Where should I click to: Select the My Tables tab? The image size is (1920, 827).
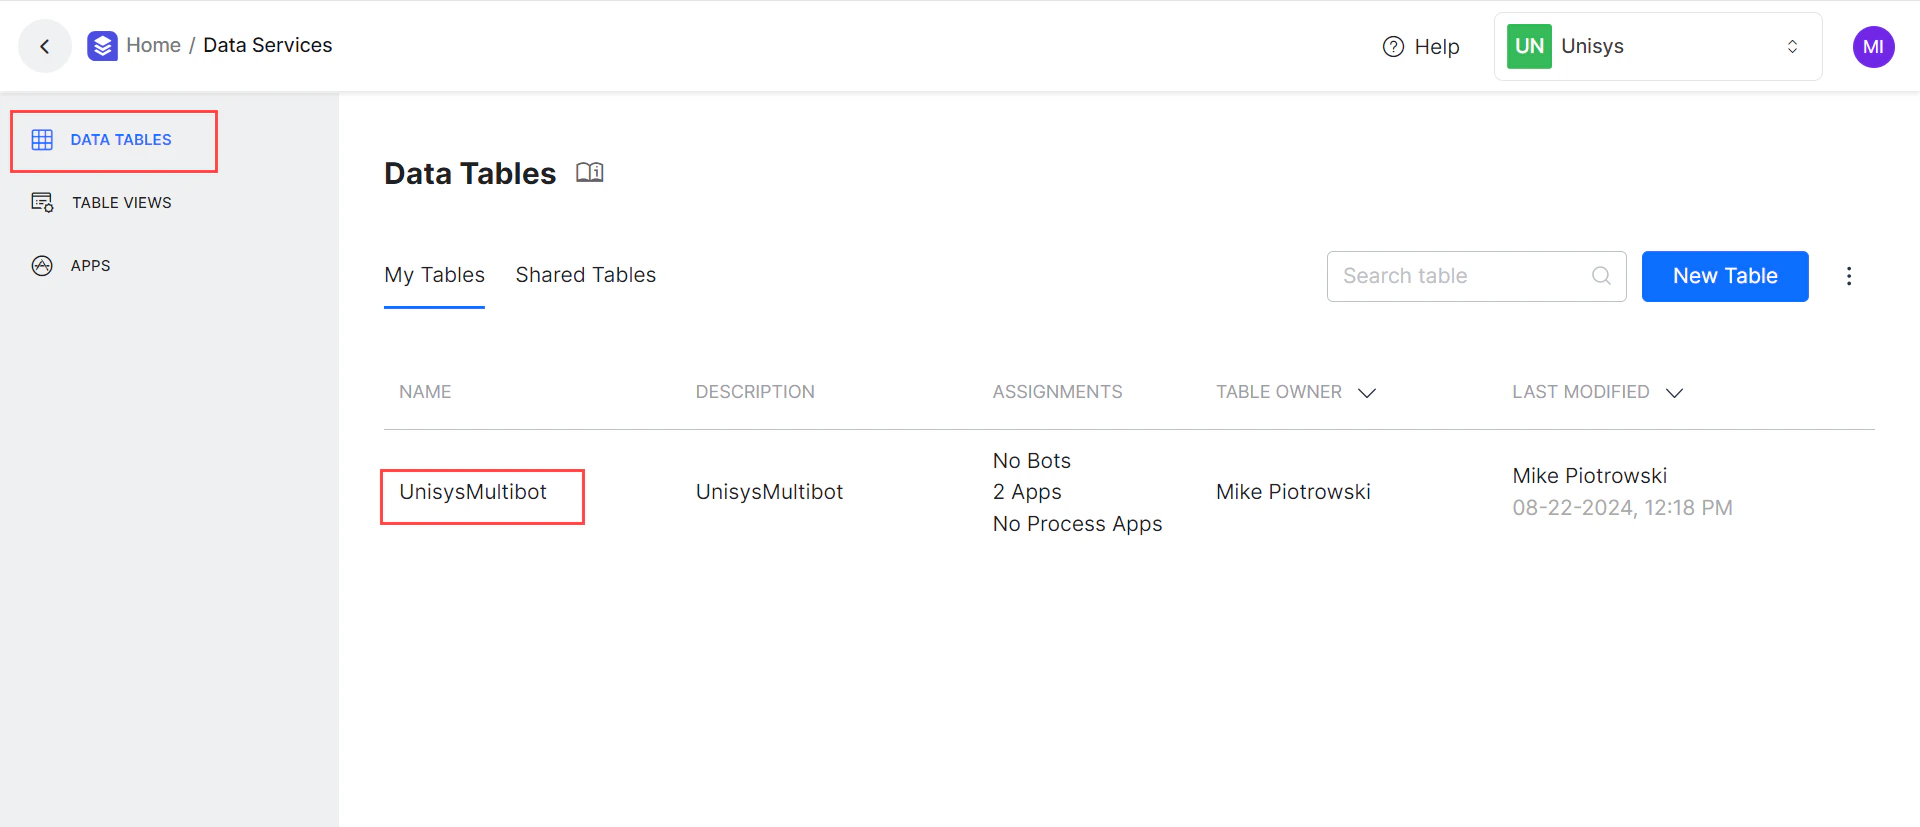(434, 275)
